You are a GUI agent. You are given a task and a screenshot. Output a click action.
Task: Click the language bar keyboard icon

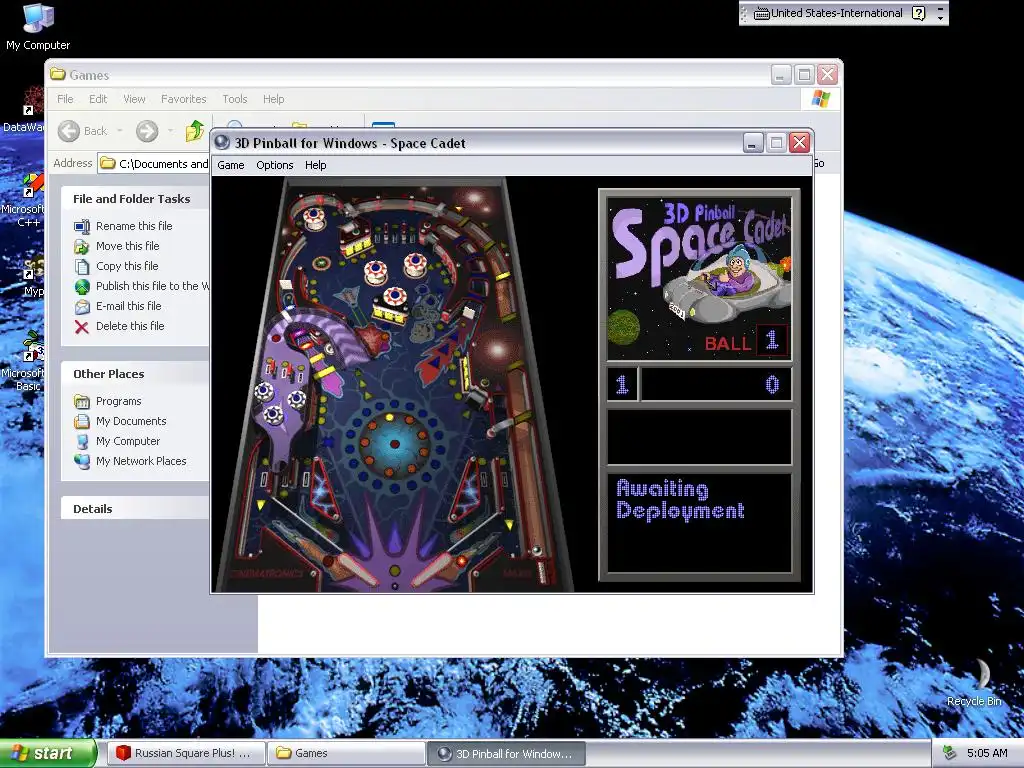pos(761,13)
